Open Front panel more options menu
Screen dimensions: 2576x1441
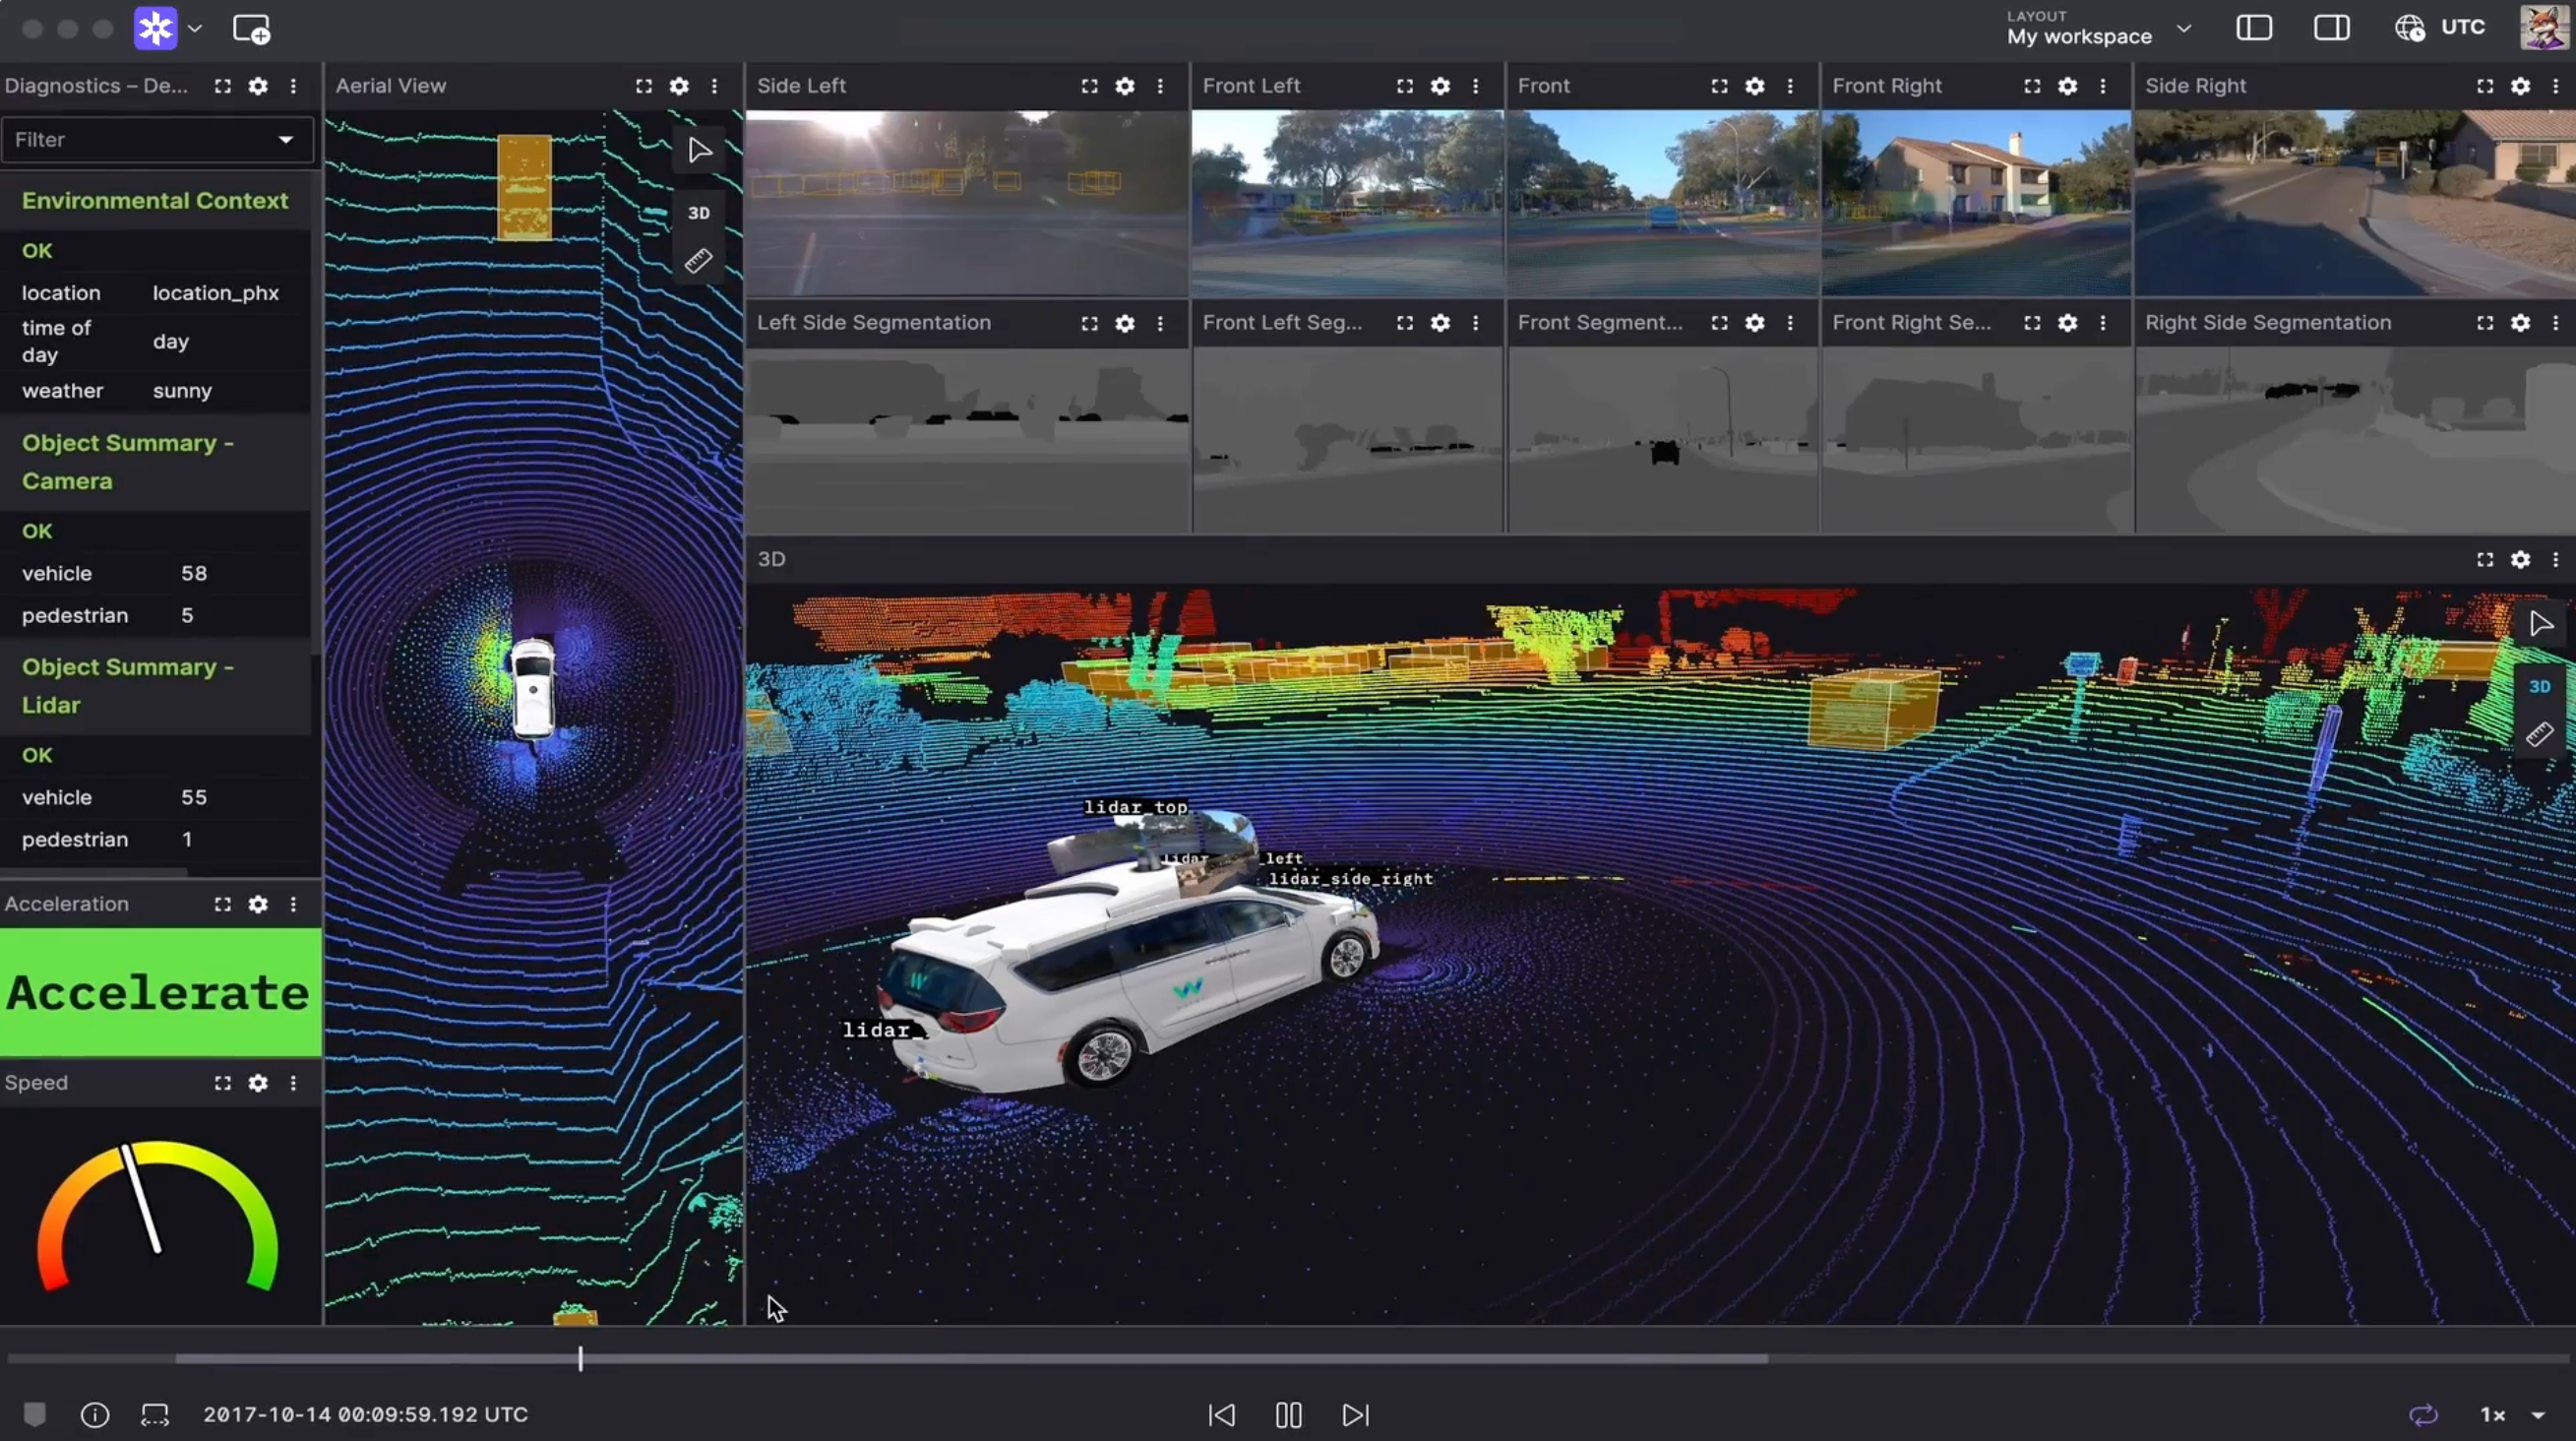pyautogui.click(x=1790, y=86)
